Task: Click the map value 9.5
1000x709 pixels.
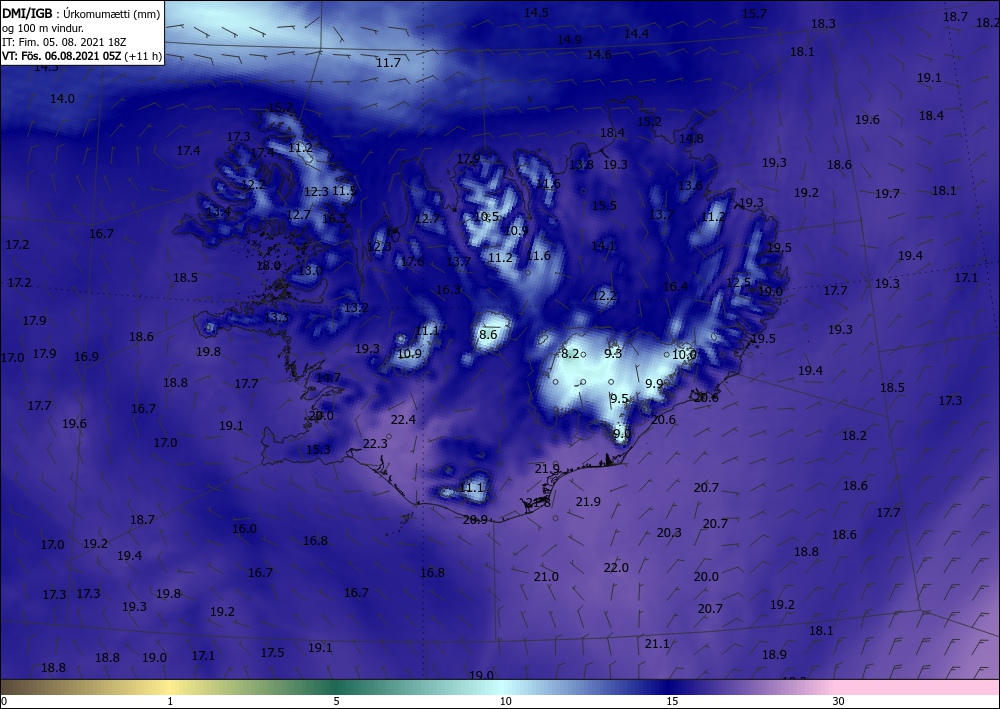Action: pos(619,399)
